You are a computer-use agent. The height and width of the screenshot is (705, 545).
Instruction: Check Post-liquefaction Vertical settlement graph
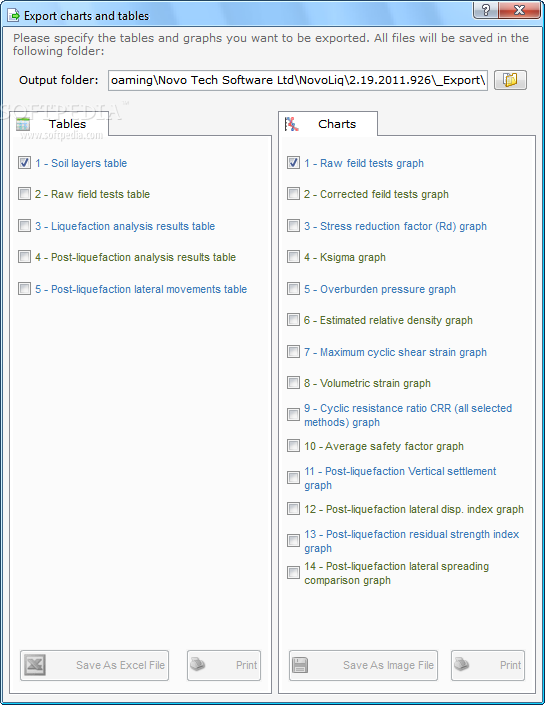point(293,477)
